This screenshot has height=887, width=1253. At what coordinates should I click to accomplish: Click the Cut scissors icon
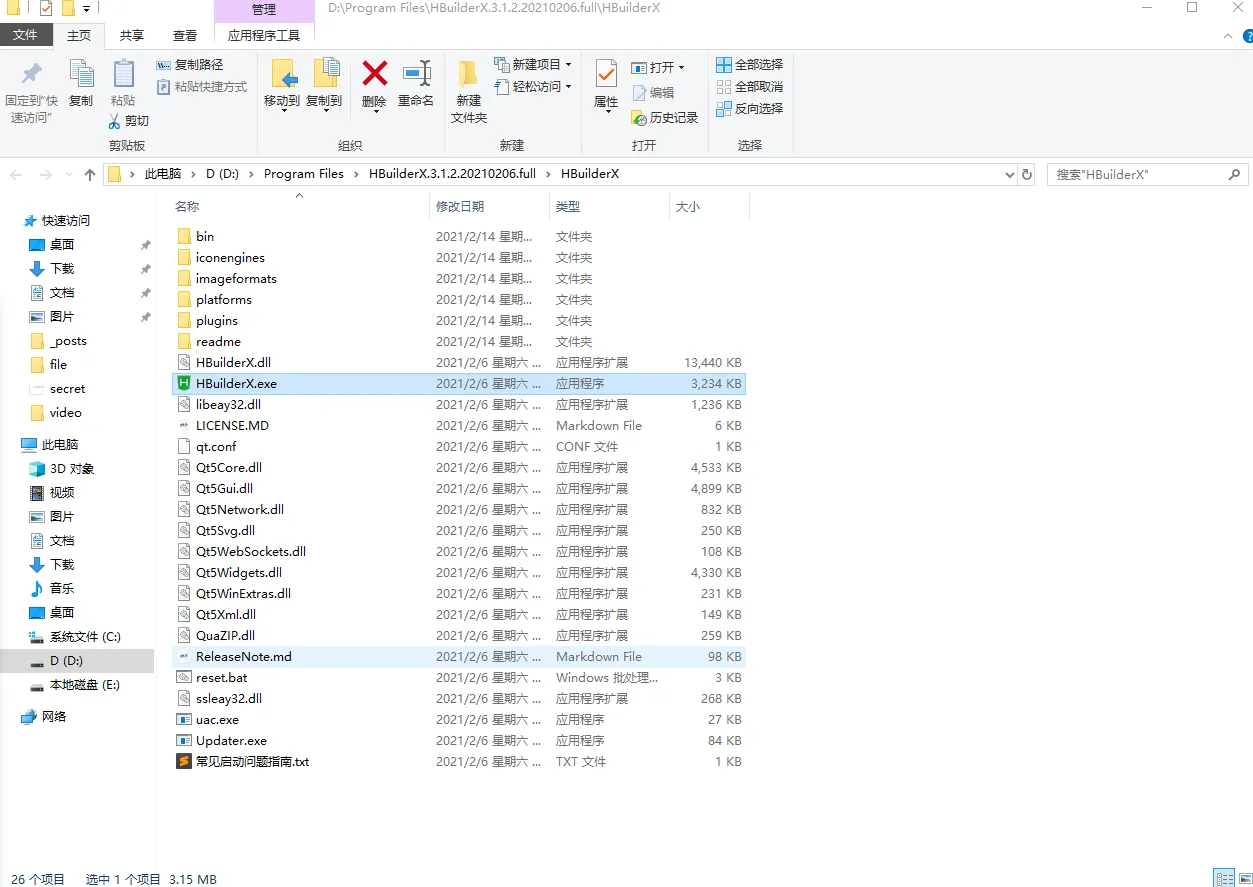[116, 120]
